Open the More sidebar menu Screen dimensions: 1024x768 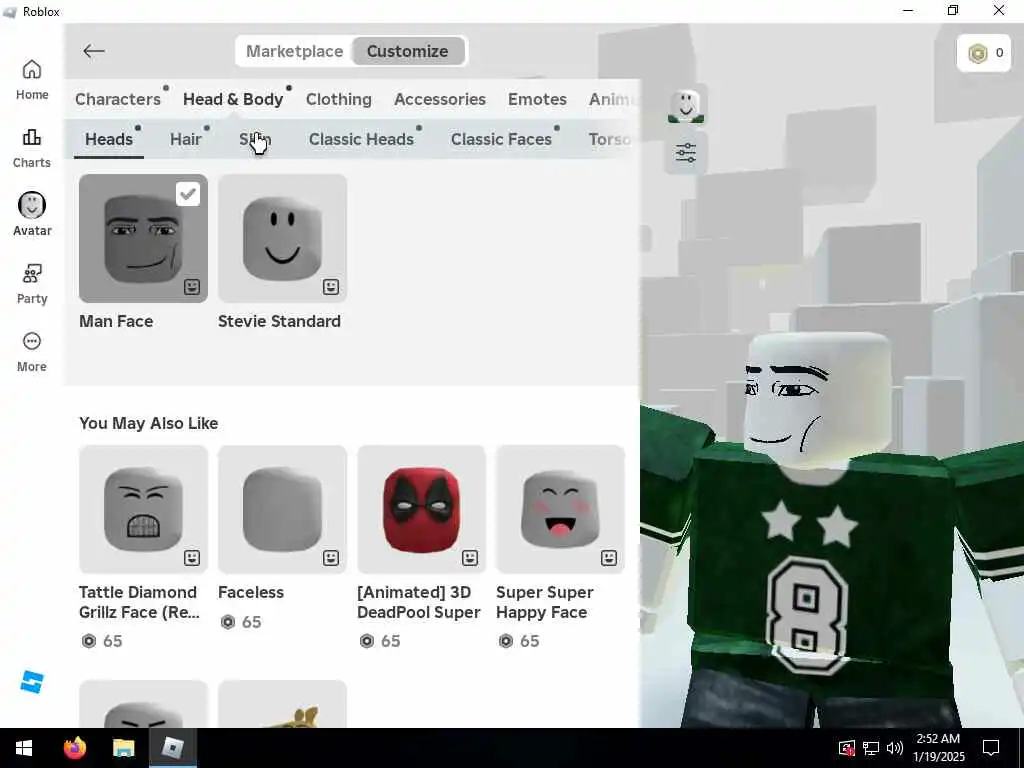[32, 352]
